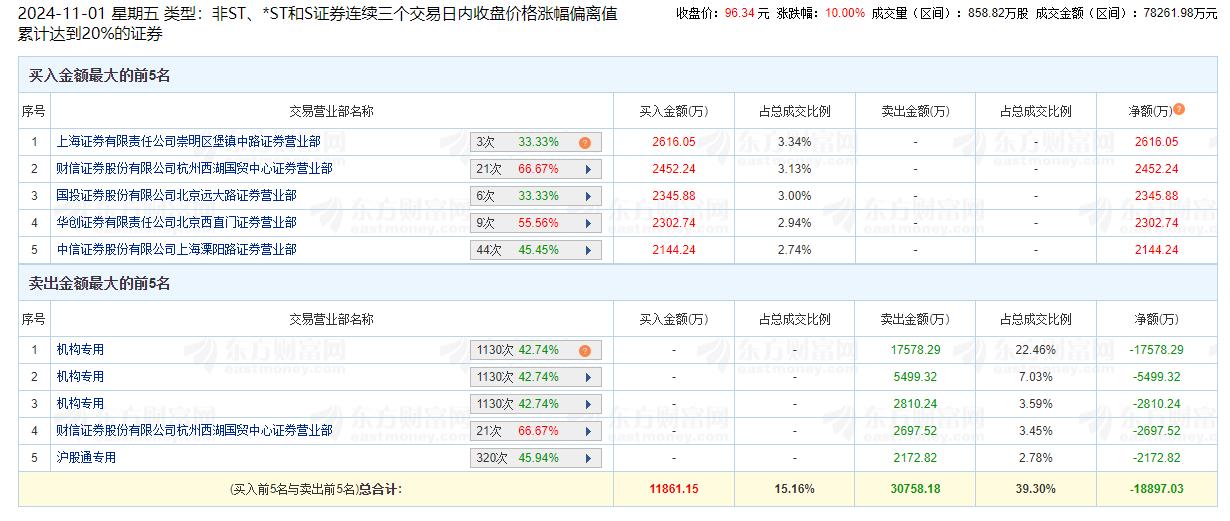
Task: Click the arrow icon beside 9次 55.56%
Action: click(x=588, y=224)
